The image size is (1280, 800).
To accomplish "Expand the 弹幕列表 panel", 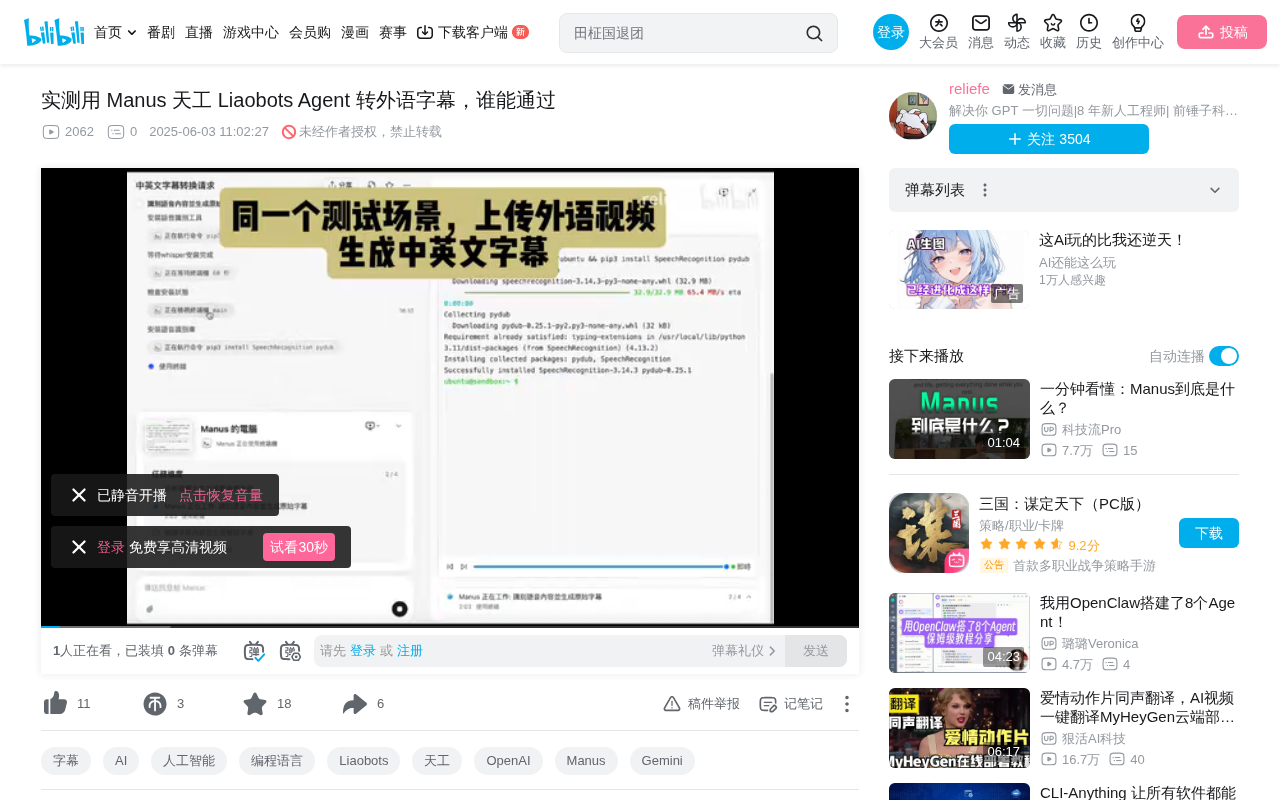I will (x=1215, y=190).
